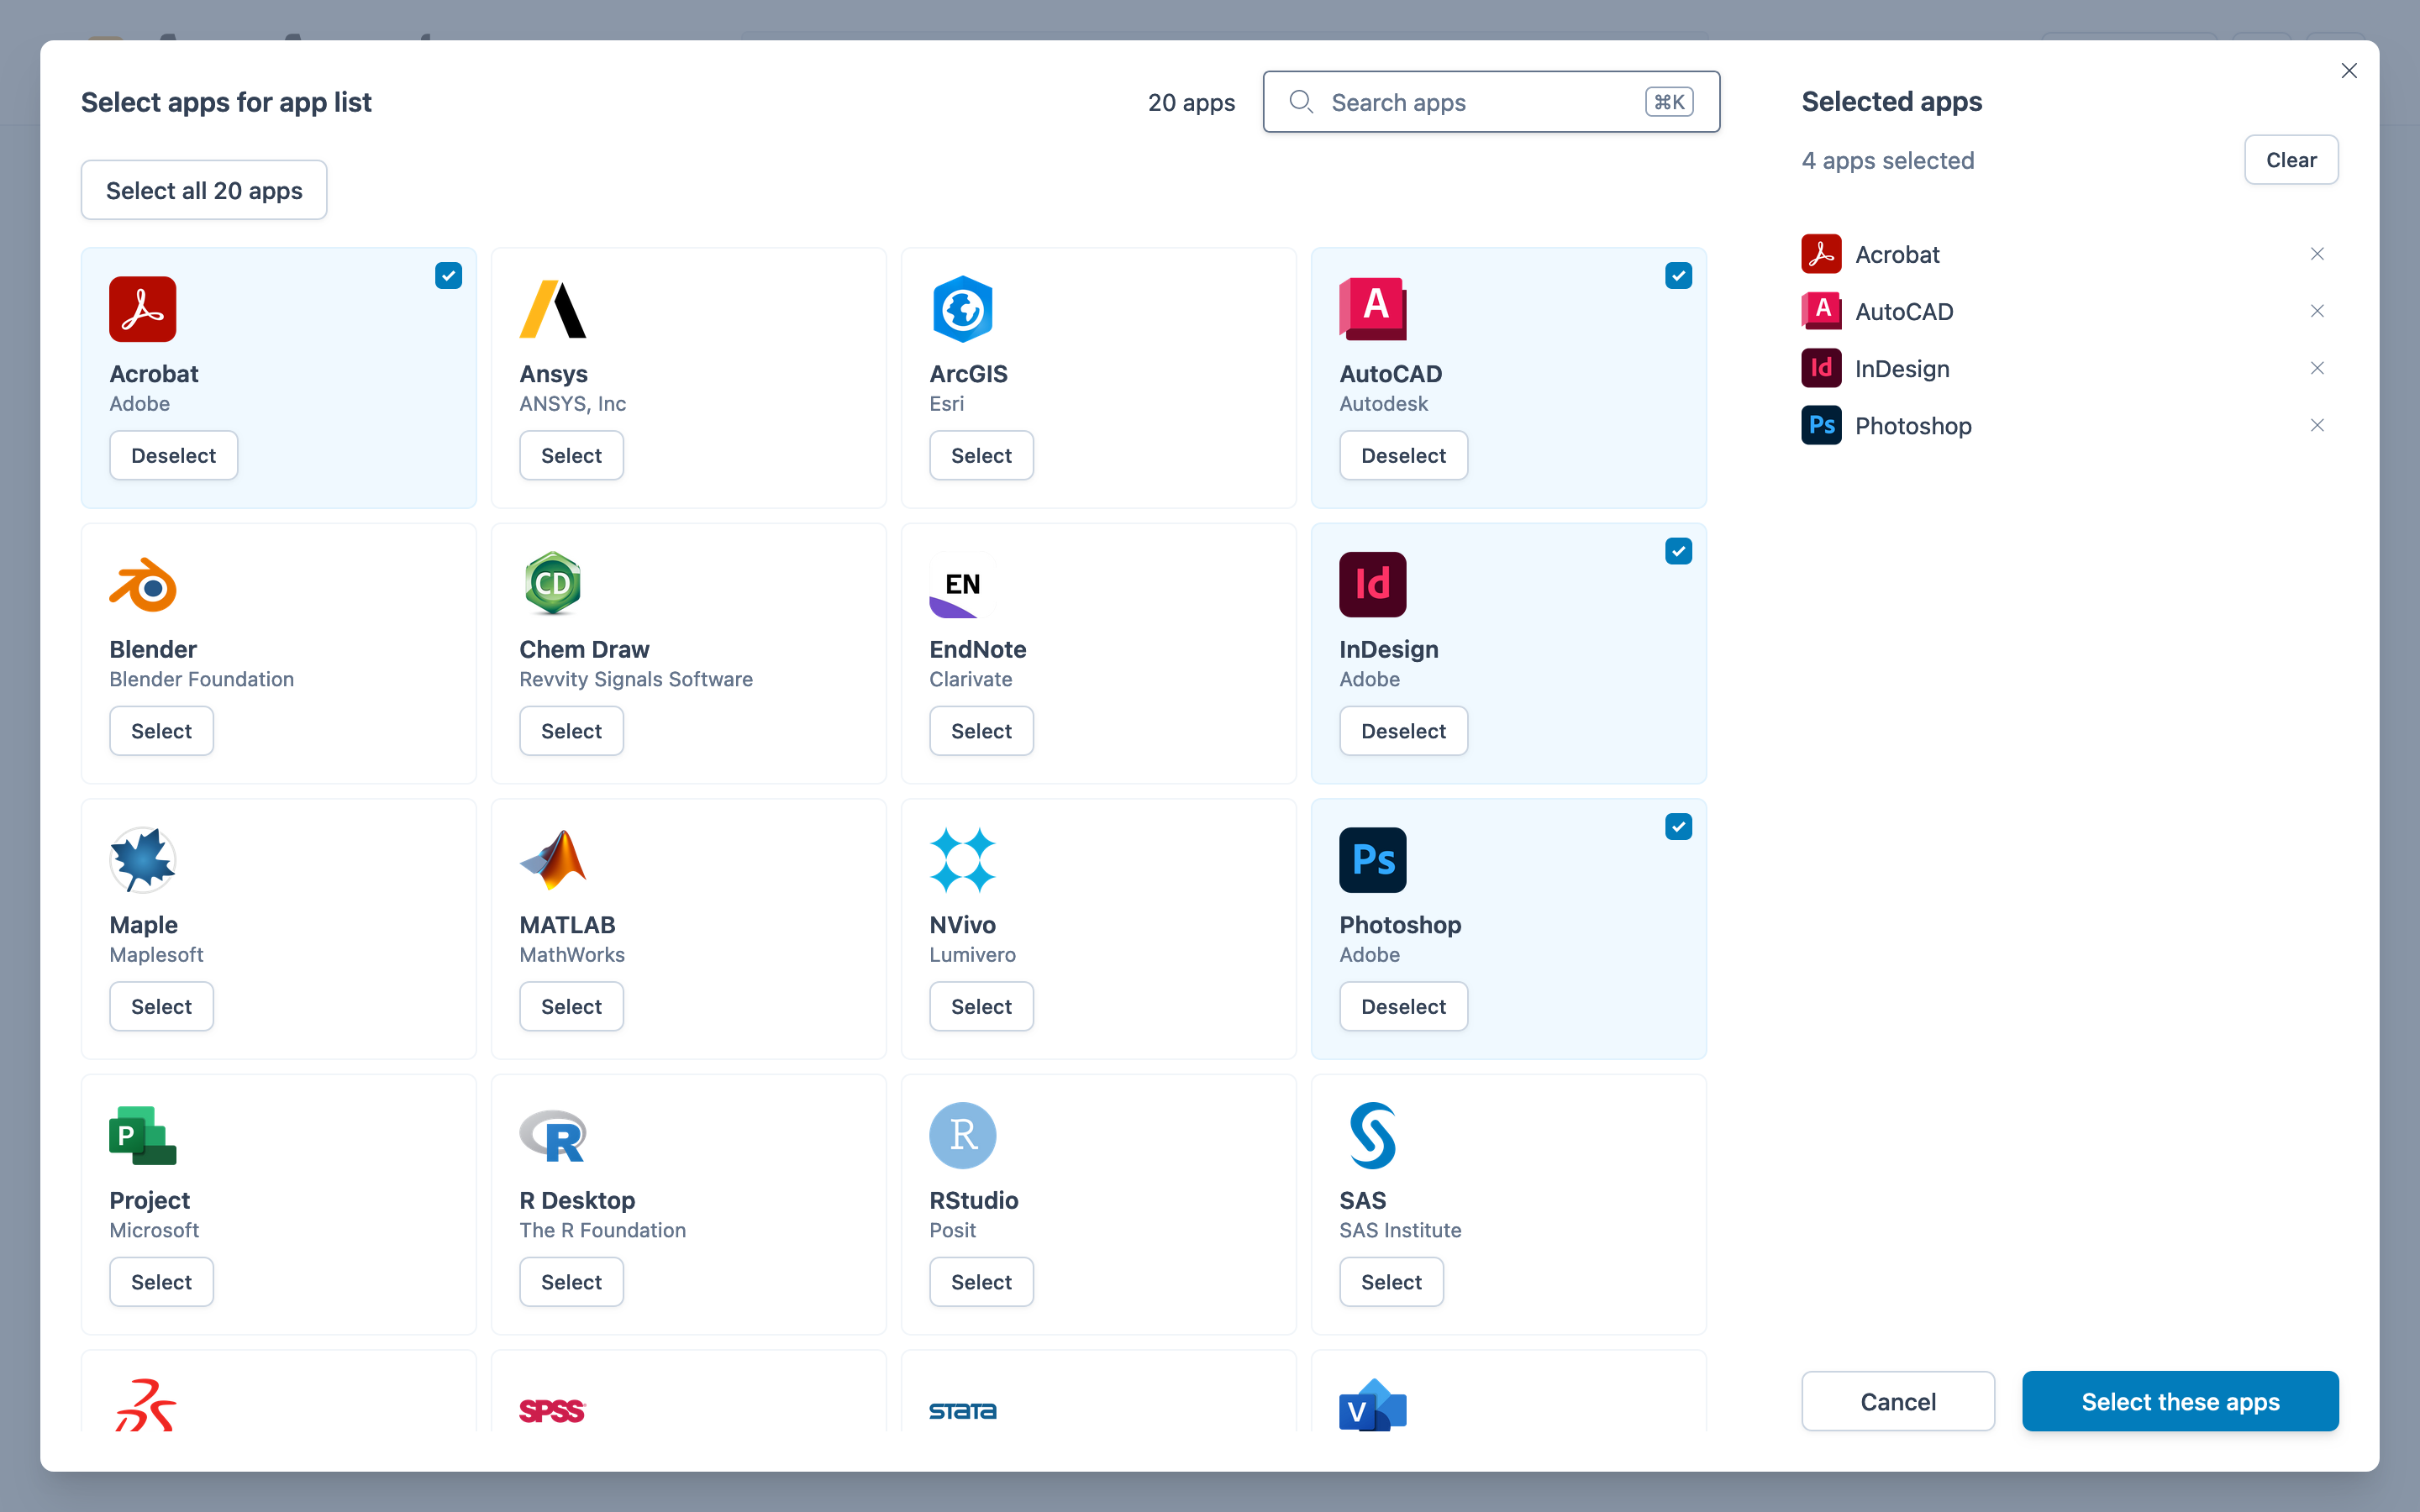Viewport: 2420px width, 1512px height.
Task: Remove InDesign from Selected apps
Action: (2317, 368)
